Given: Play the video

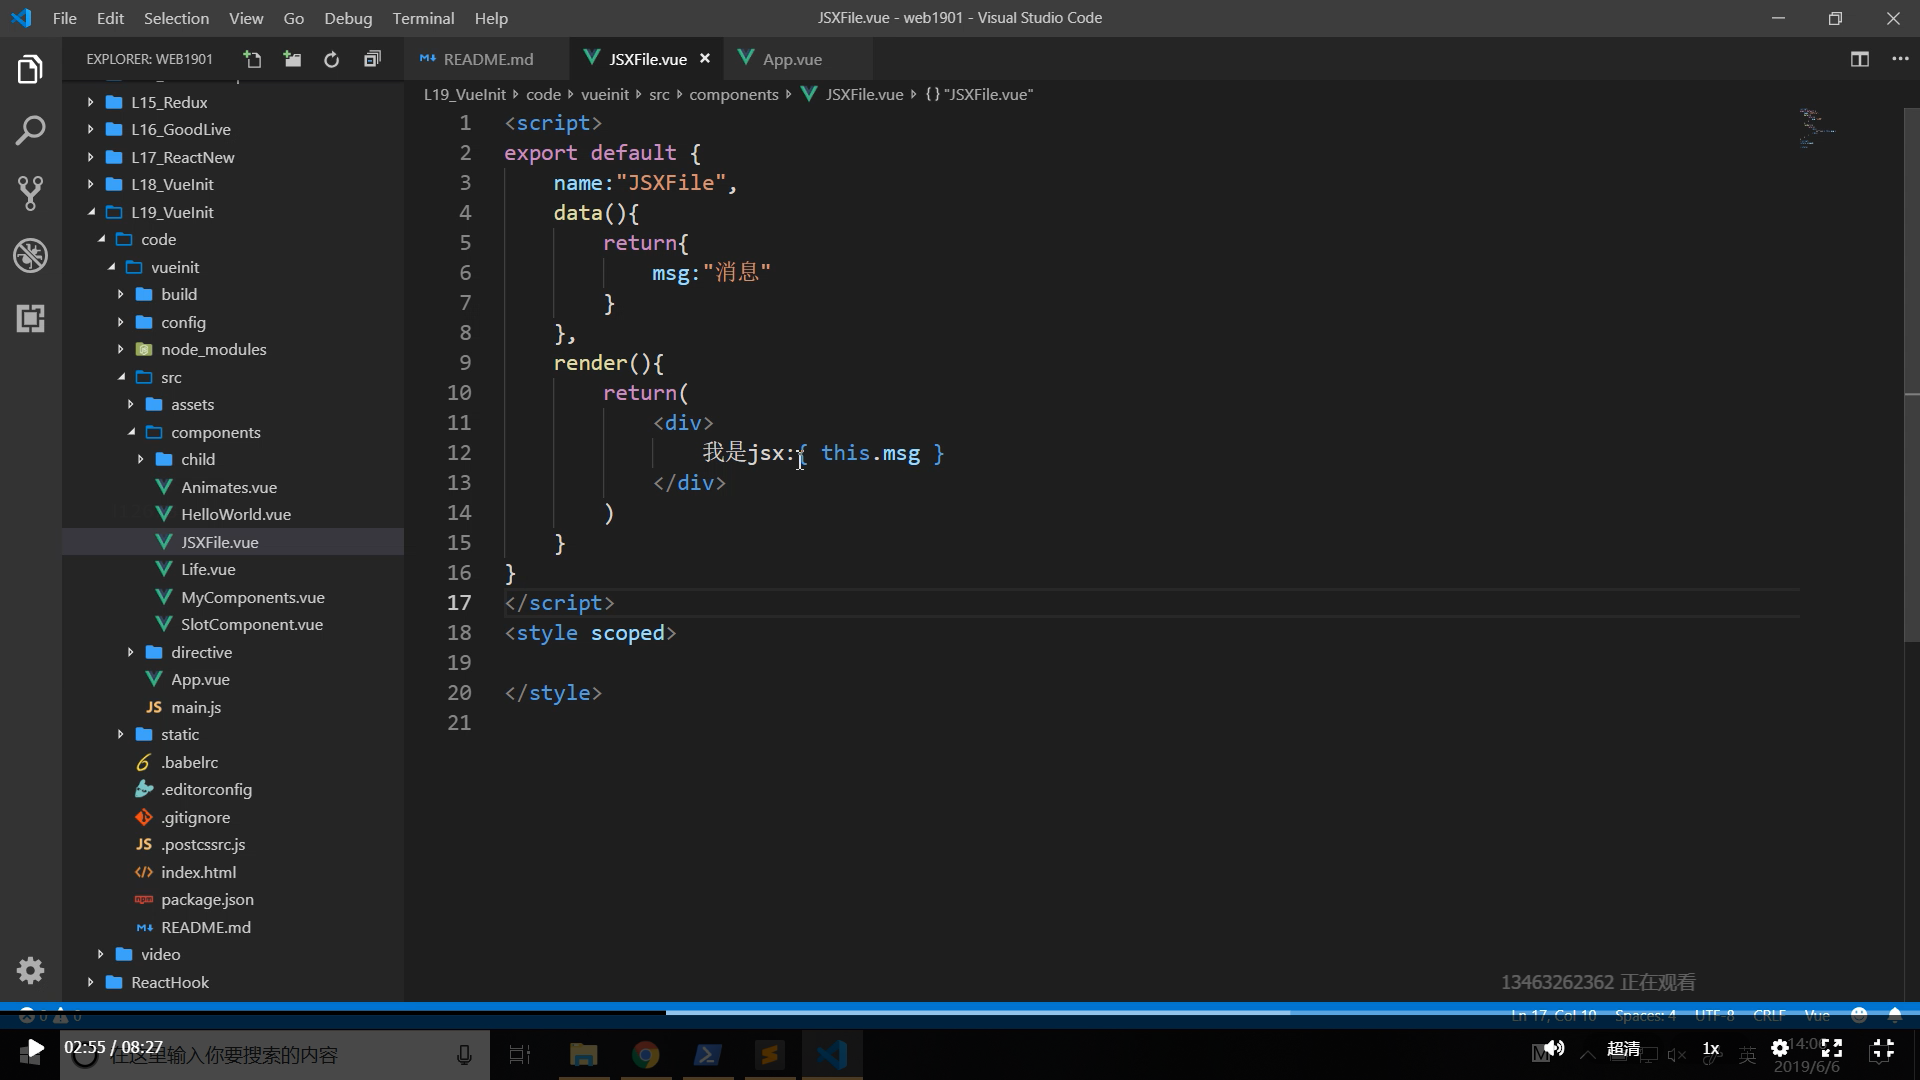Looking at the screenshot, I should 34,1049.
